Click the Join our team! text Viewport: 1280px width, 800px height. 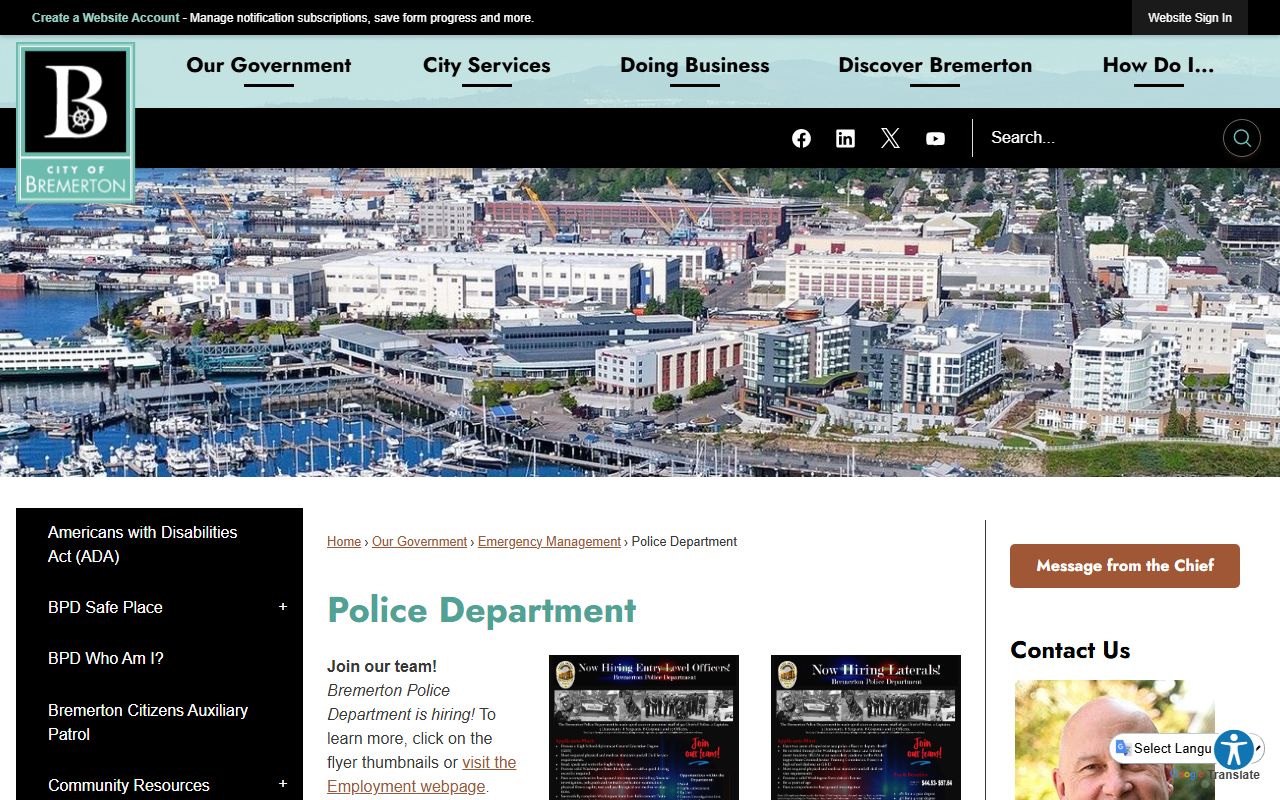(382, 666)
